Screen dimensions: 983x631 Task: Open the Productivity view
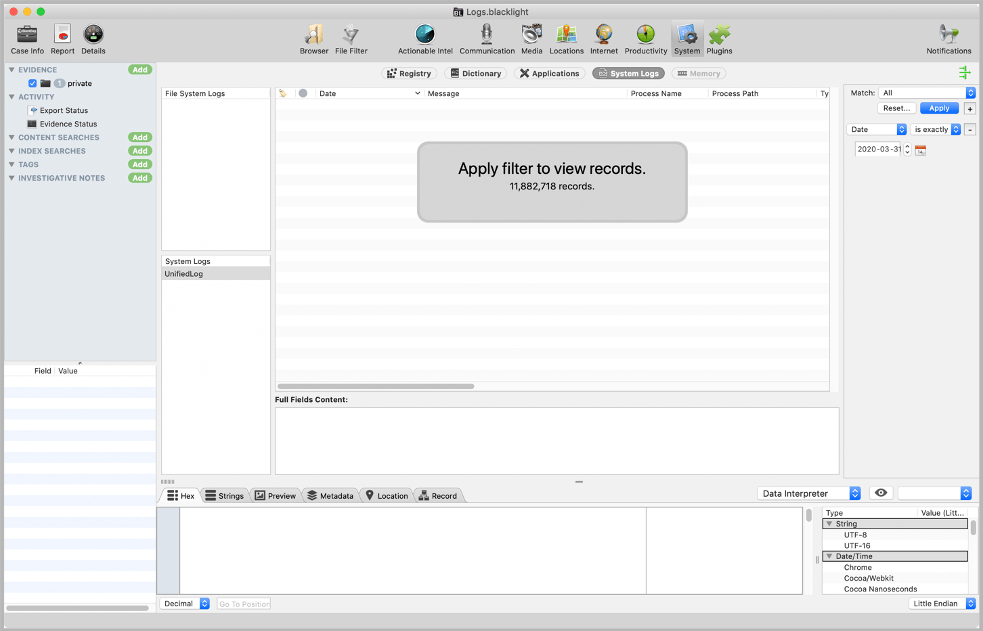(x=646, y=39)
